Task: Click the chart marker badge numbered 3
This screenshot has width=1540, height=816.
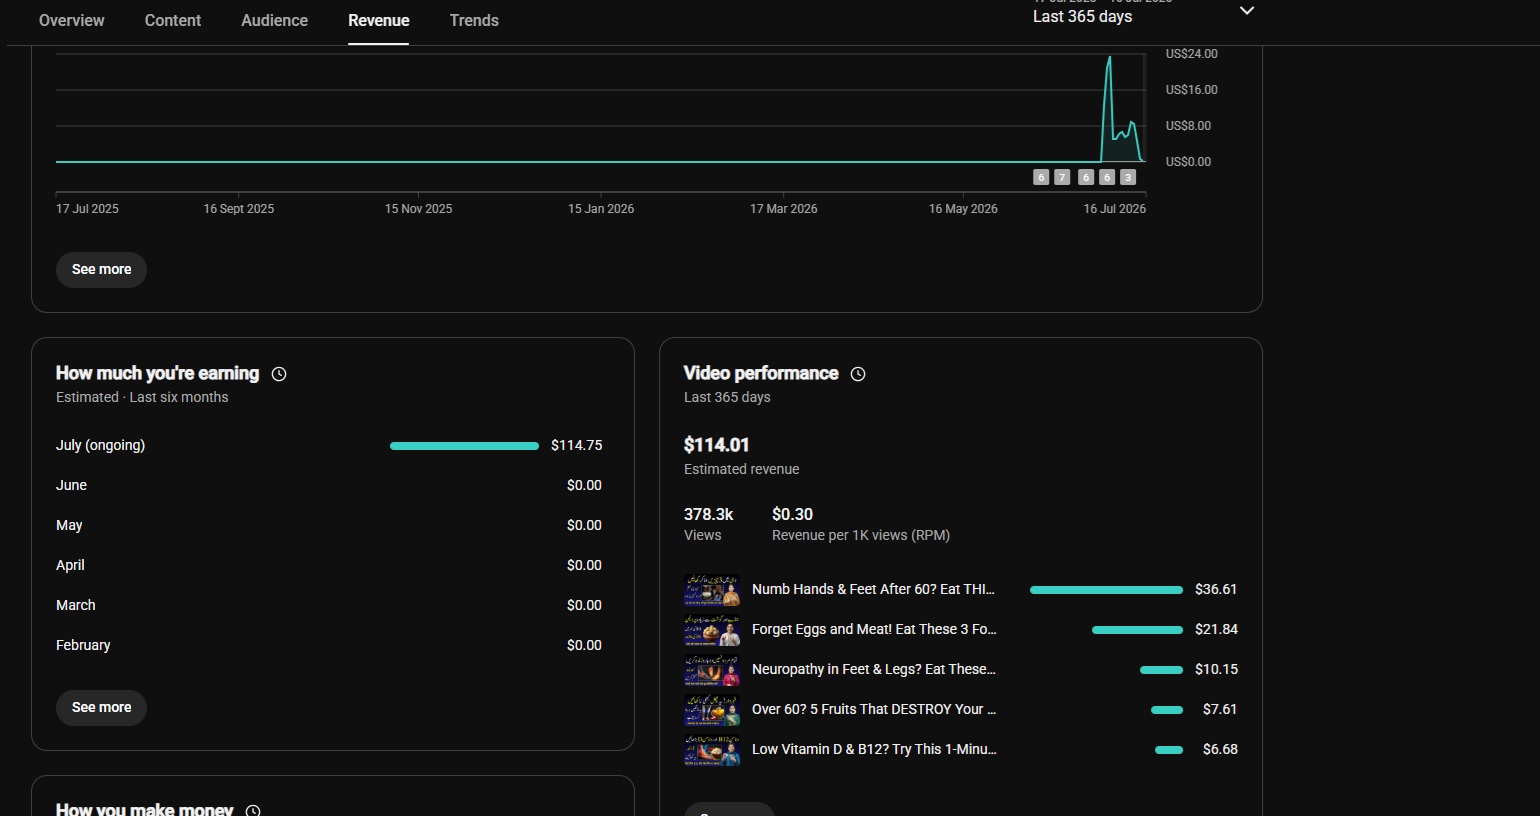Action: pos(1128,177)
